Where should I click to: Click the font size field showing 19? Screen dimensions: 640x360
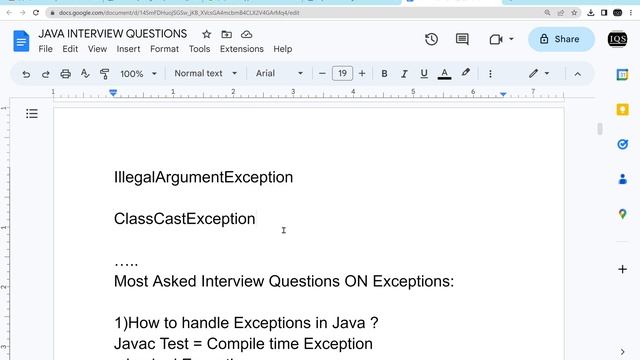[342, 73]
